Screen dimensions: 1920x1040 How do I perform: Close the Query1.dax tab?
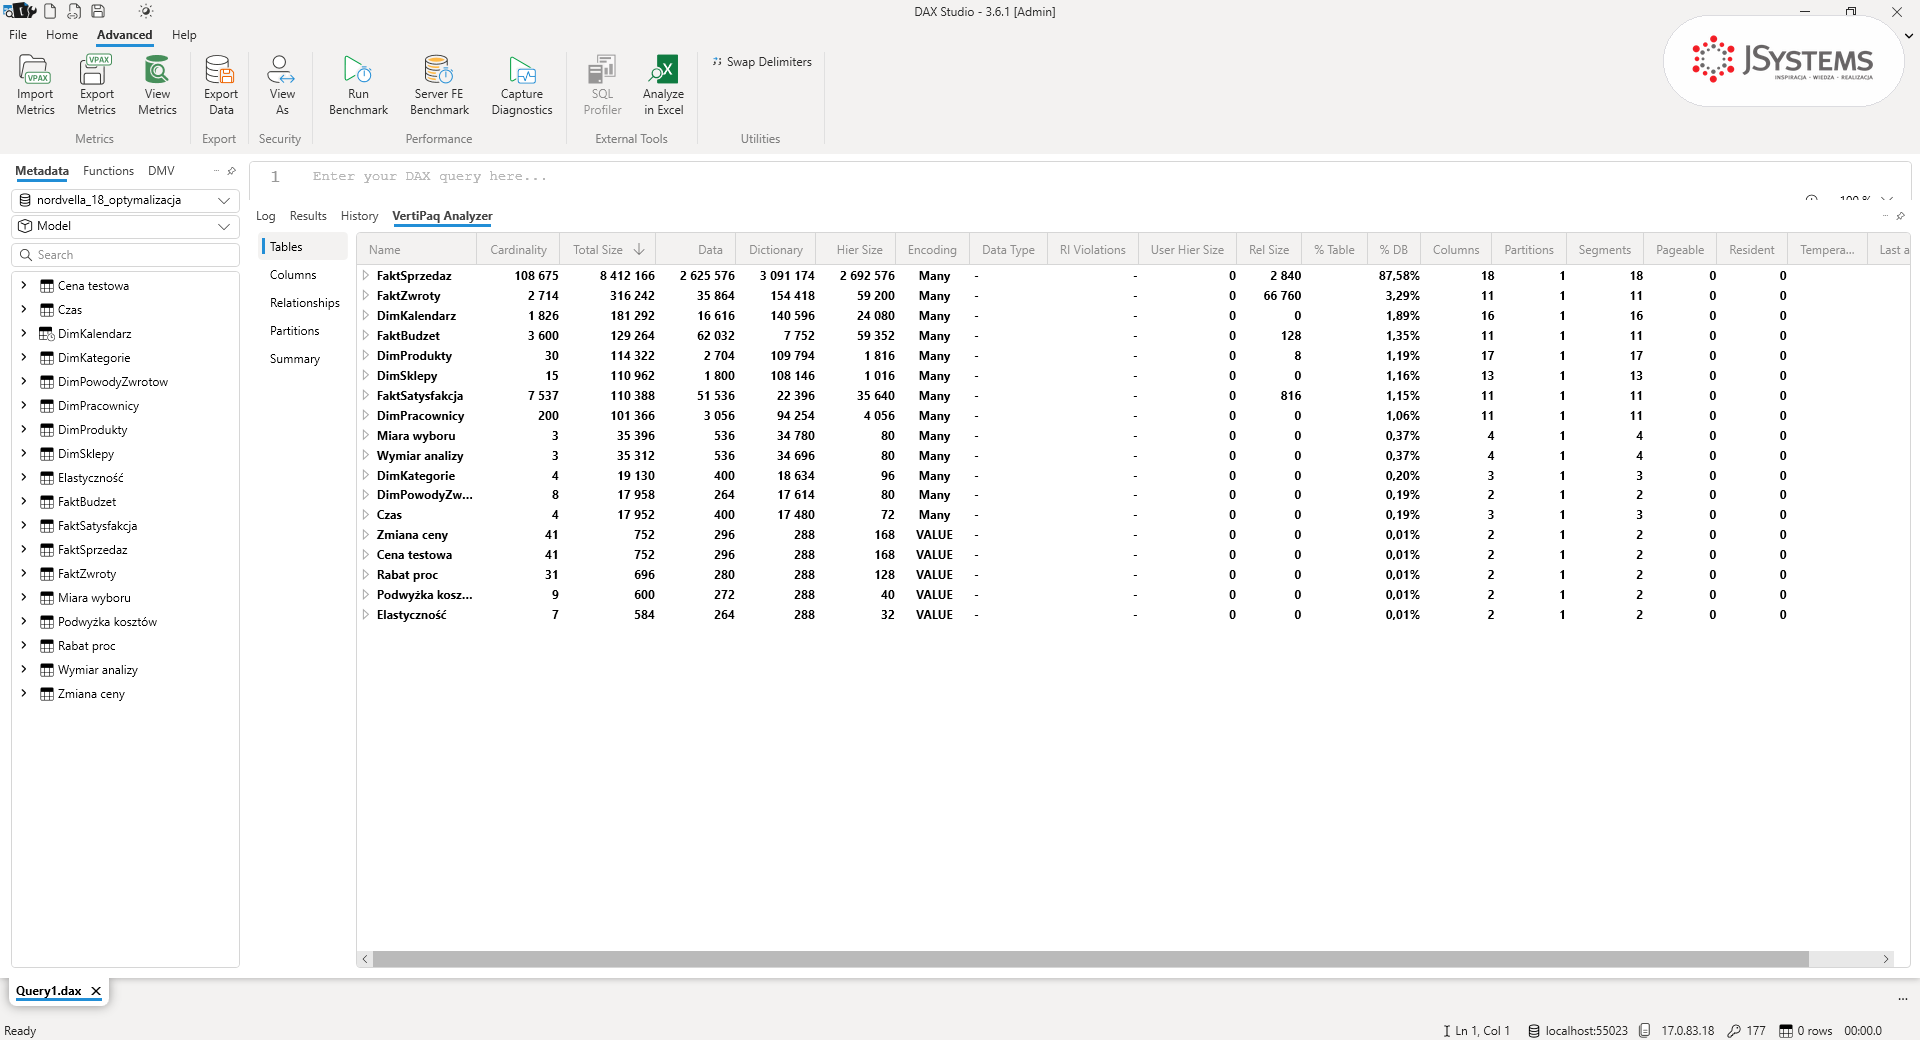[96, 991]
